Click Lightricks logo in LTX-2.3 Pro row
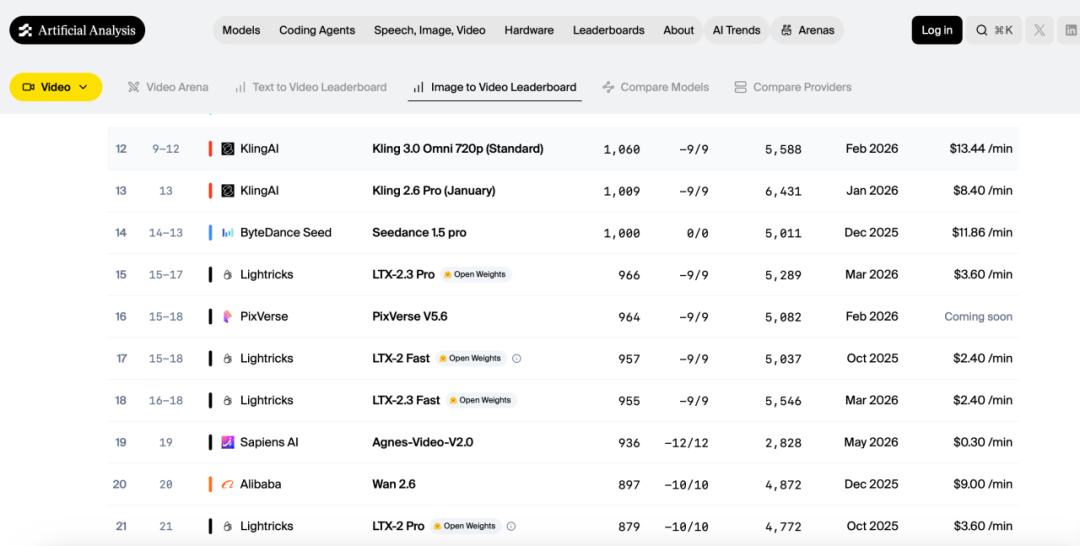This screenshot has height=546, width=1080. click(x=228, y=275)
